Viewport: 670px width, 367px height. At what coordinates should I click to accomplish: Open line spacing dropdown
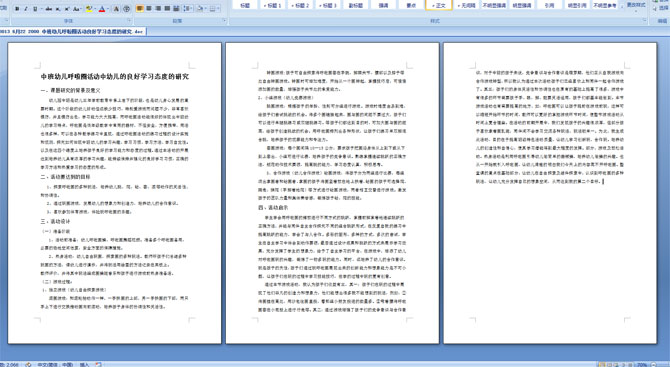coord(188,9)
